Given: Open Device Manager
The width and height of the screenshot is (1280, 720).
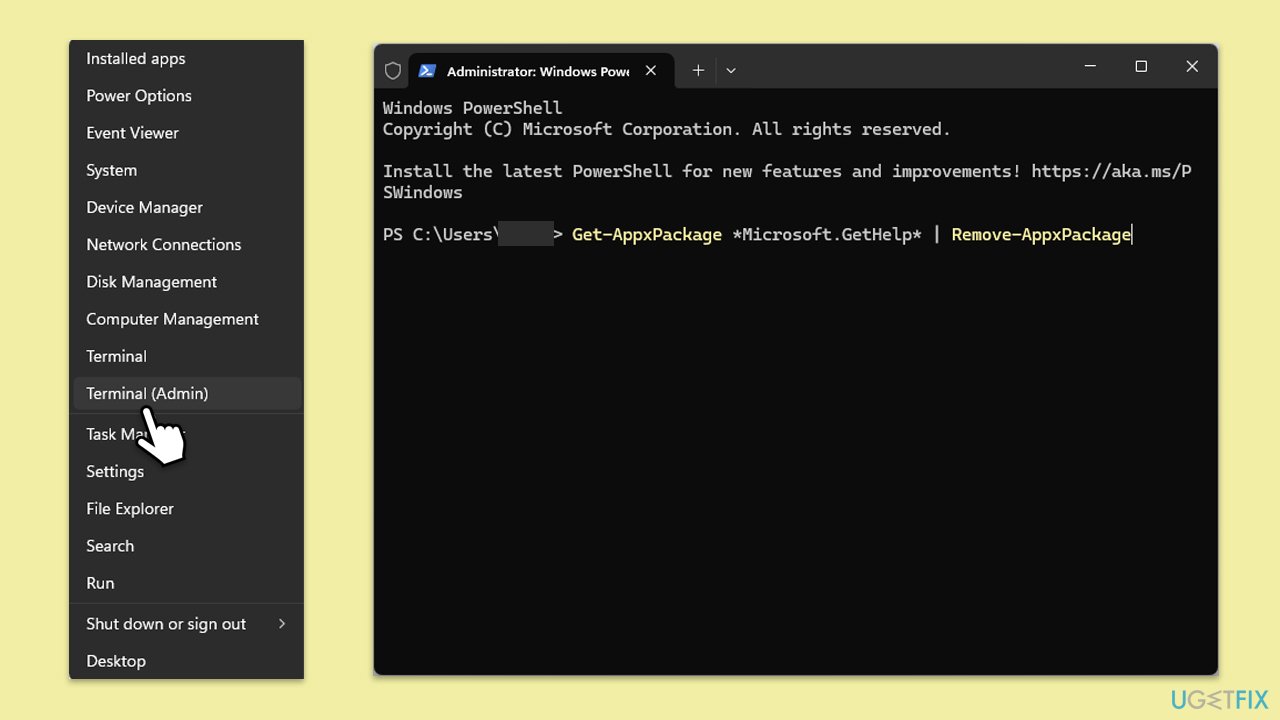Looking at the screenshot, I should click(187, 207).
